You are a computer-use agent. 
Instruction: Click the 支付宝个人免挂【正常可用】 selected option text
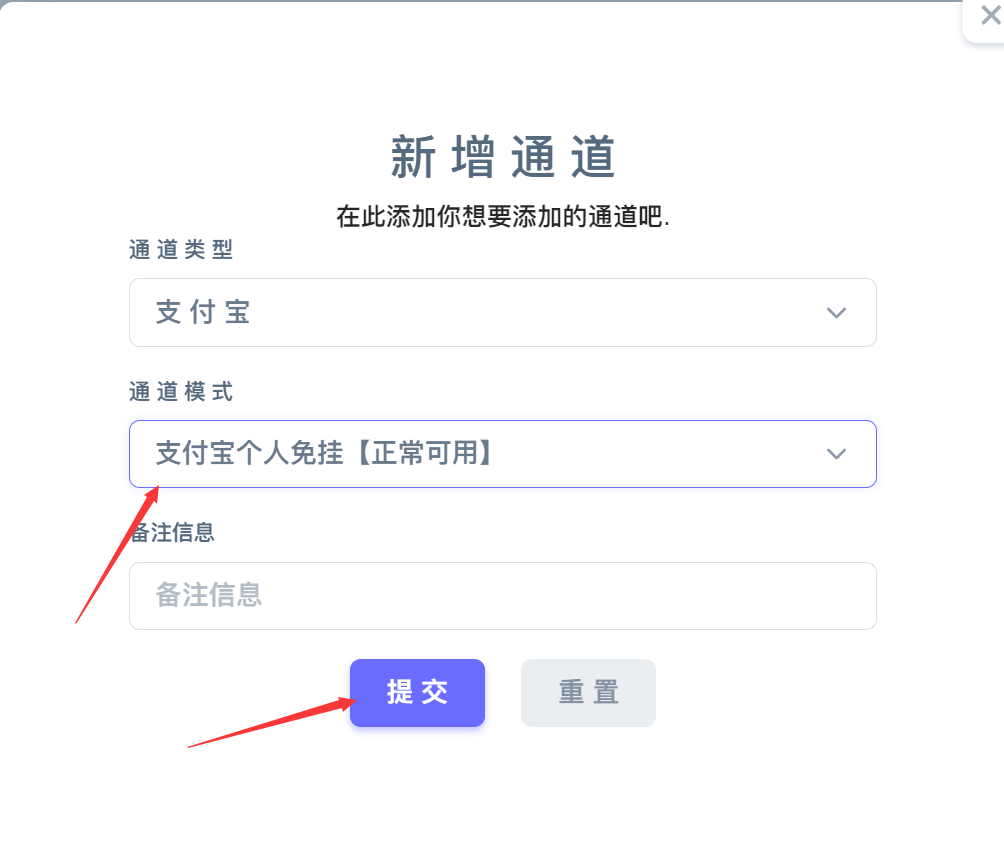point(324,453)
